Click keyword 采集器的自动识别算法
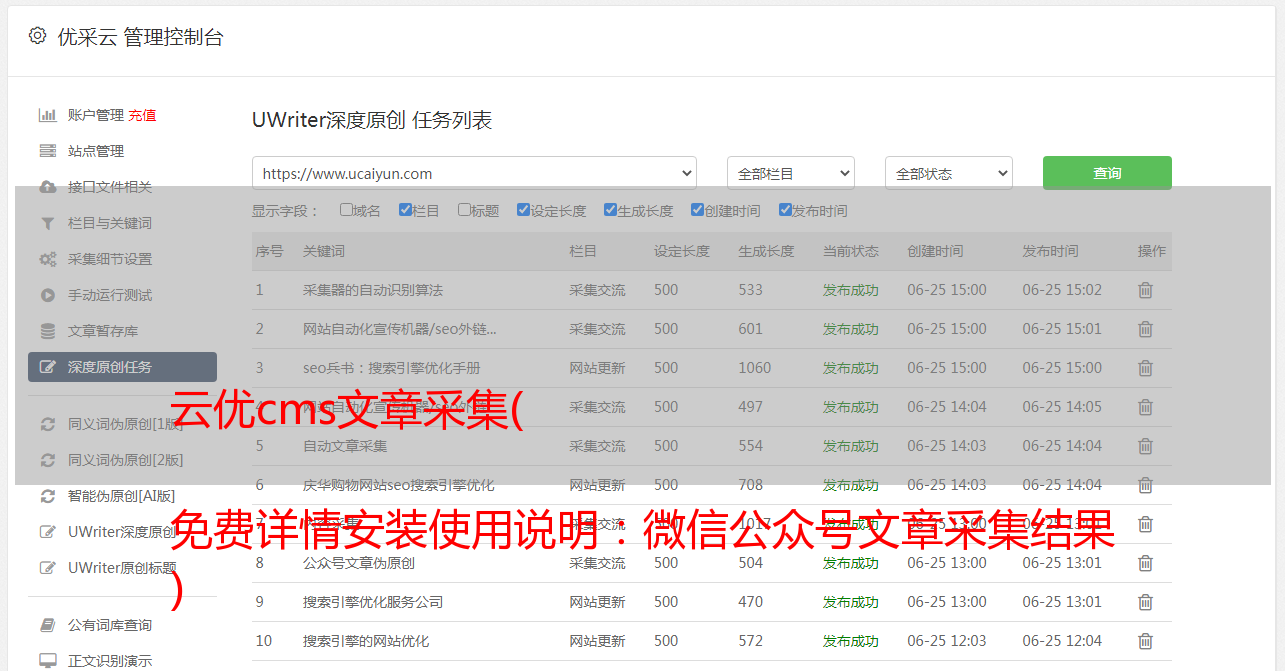 point(373,290)
